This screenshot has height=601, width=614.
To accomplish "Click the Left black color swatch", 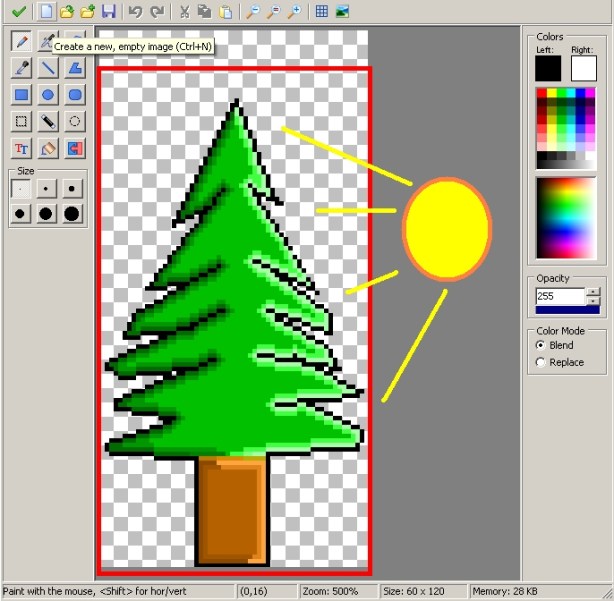I will [x=548, y=68].
